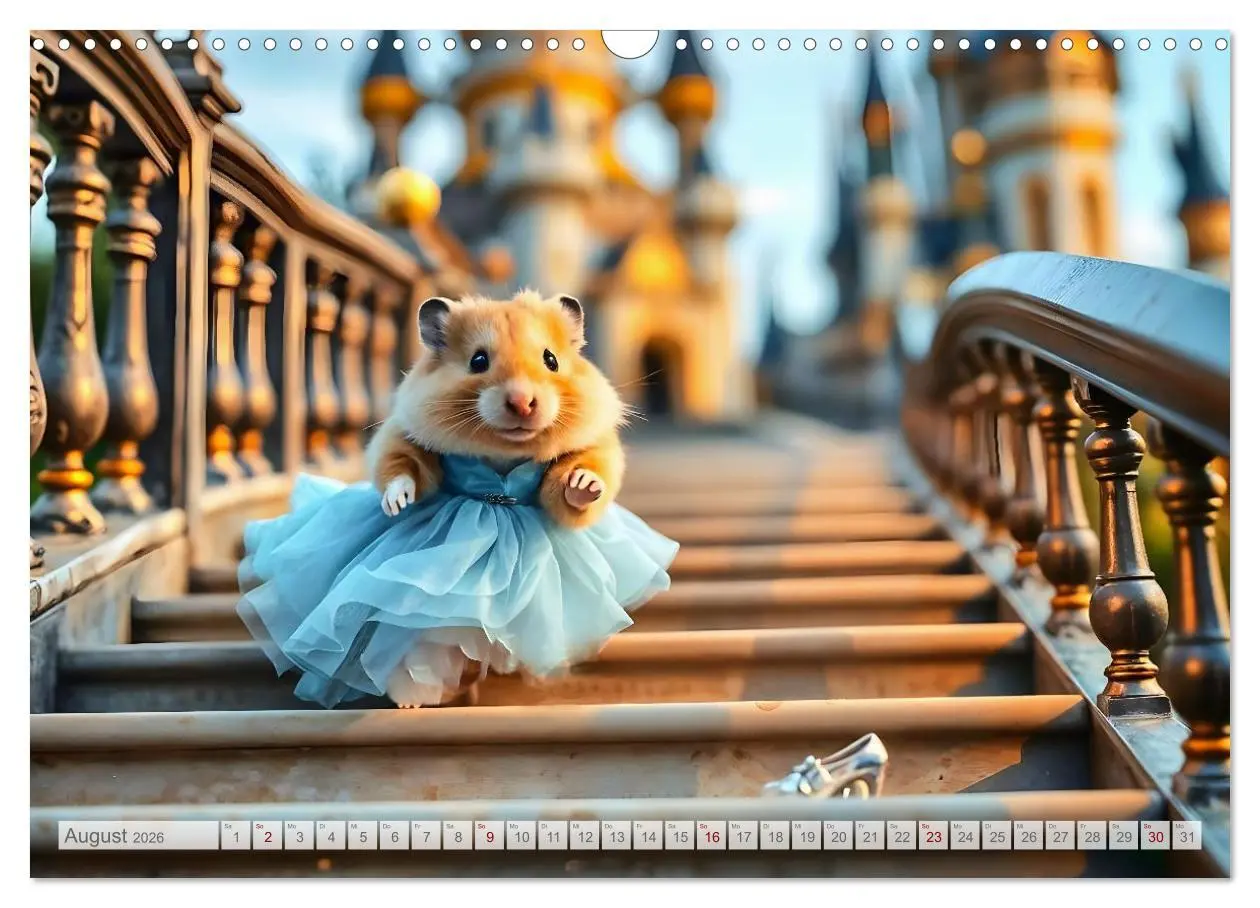Select the date 1 on the calendar strip
Image resolution: width=1260 pixels, height=908 pixels.
click(235, 839)
